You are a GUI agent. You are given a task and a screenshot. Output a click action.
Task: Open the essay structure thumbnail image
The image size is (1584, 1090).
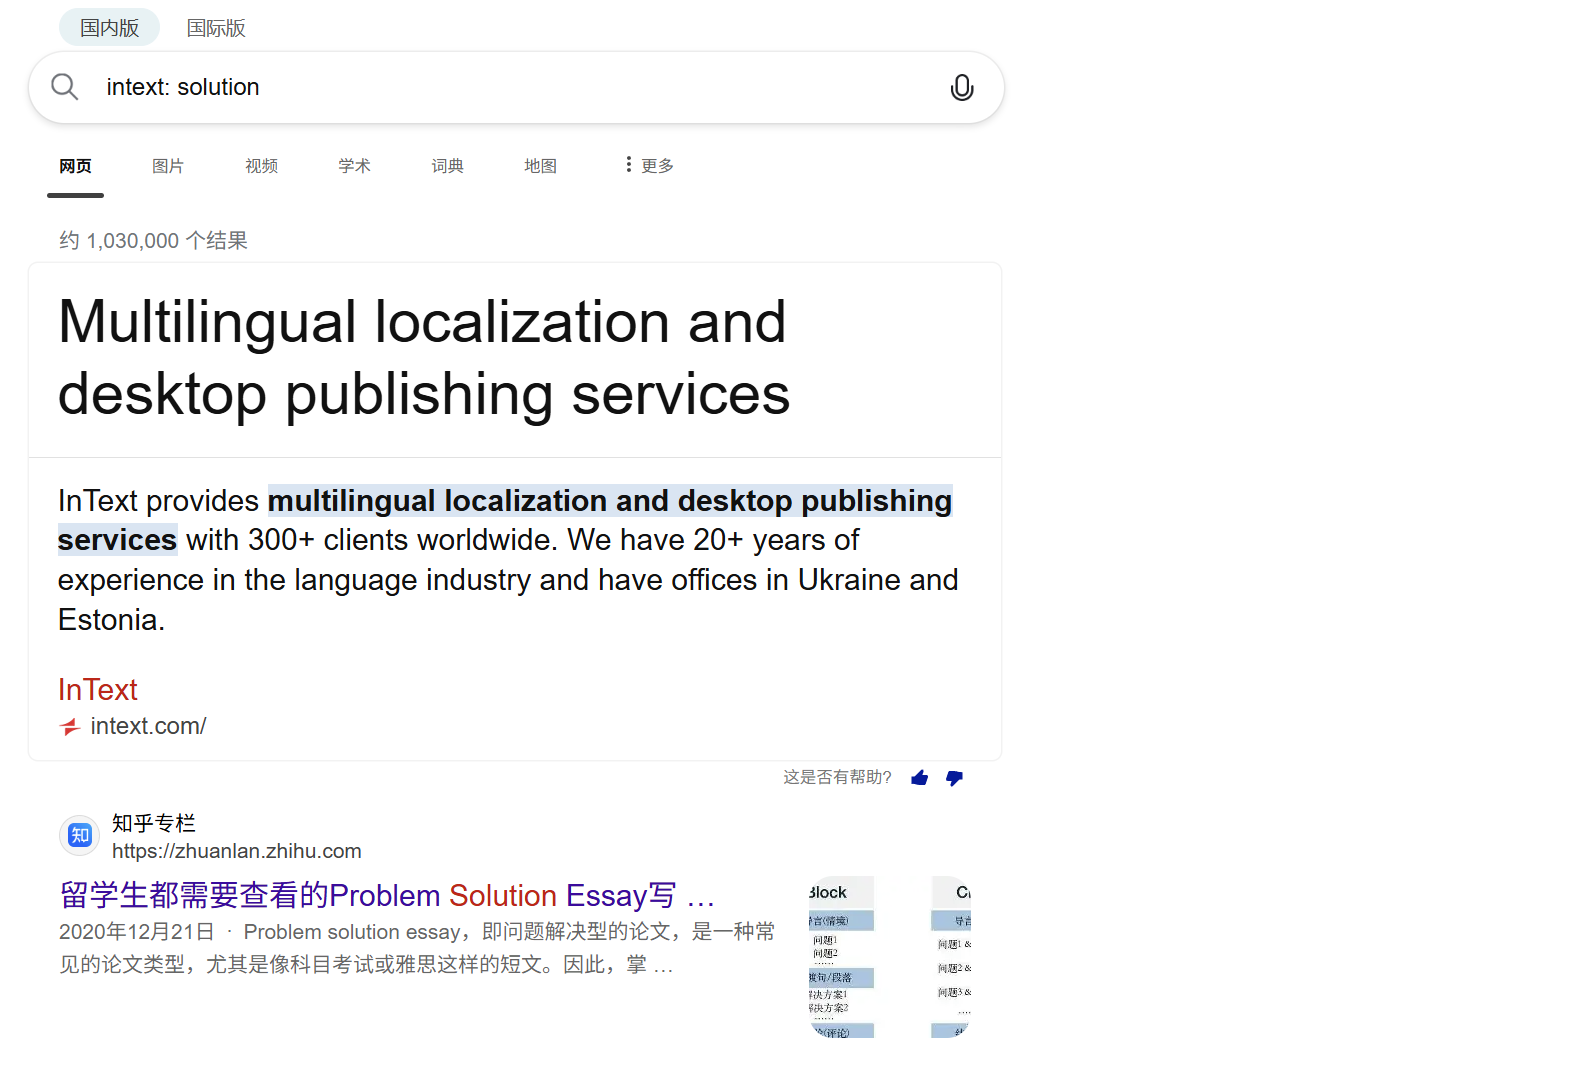tap(890, 957)
